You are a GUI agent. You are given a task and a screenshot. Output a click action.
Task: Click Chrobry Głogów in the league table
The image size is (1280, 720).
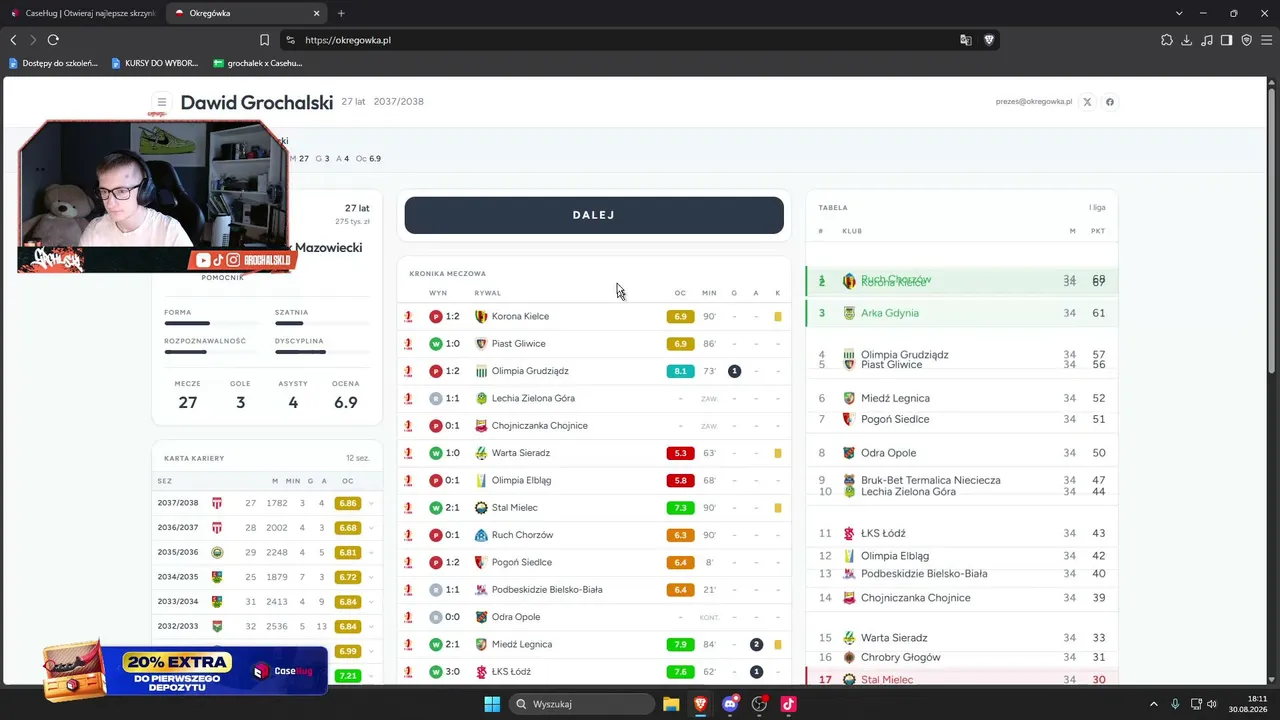(x=901, y=657)
